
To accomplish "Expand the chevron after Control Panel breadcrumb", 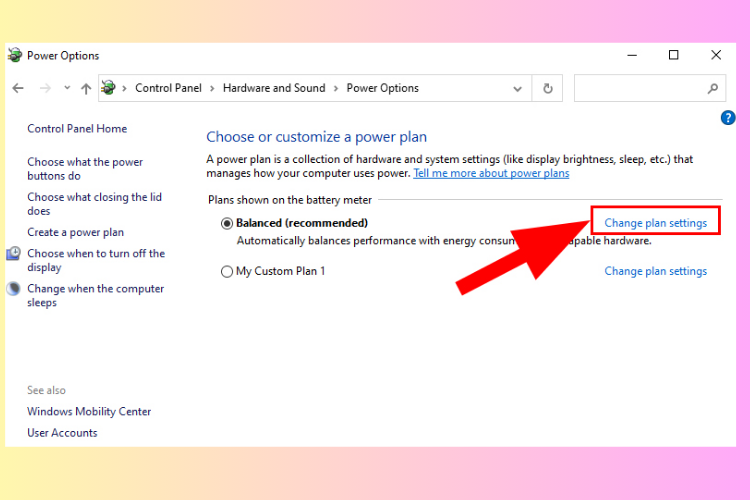I will (x=212, y=88).
